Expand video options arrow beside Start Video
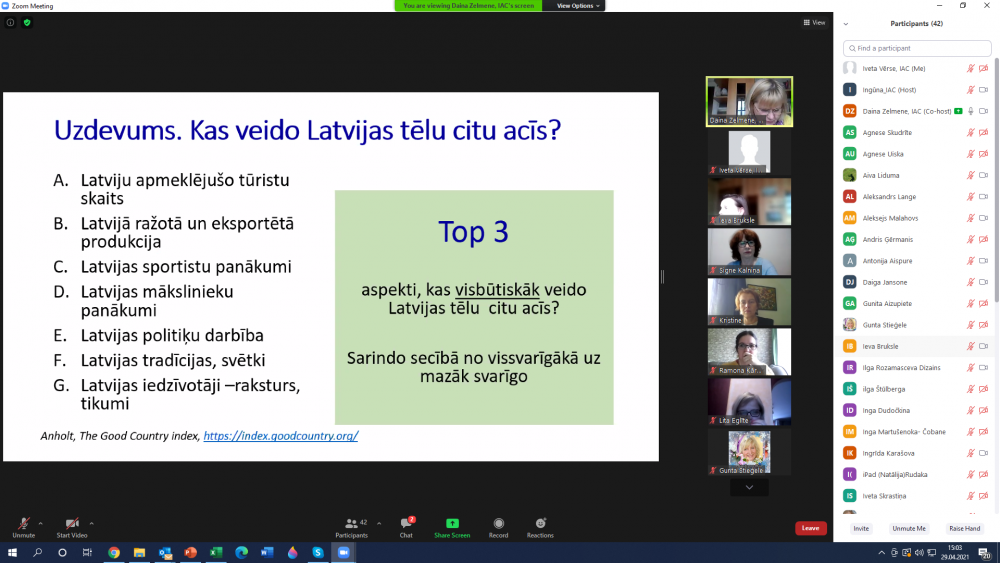The image size is (1000, 563). (92, 522)
